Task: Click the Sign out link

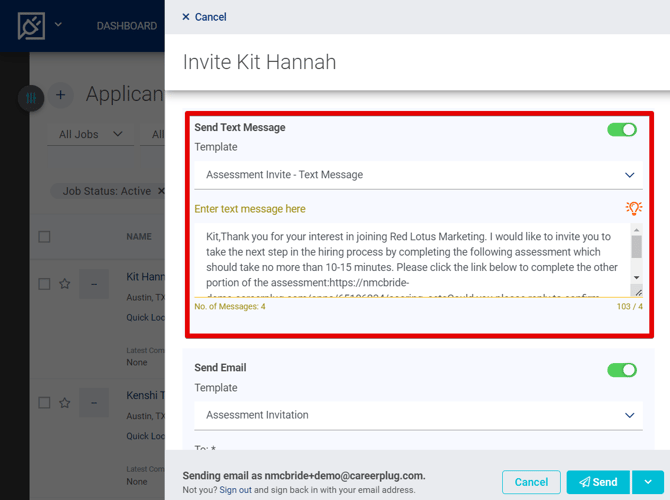Action: tap(235, 490)
